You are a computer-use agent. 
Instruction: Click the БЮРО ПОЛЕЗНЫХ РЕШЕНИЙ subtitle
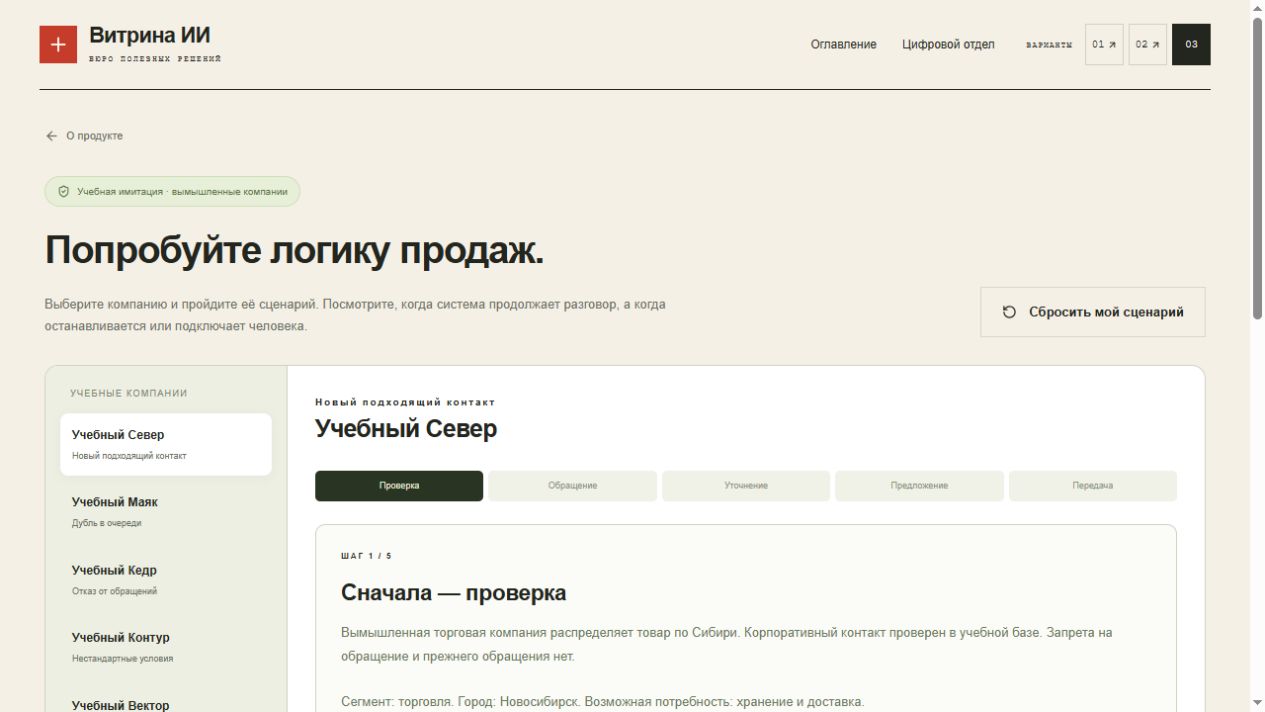[155, 59]
